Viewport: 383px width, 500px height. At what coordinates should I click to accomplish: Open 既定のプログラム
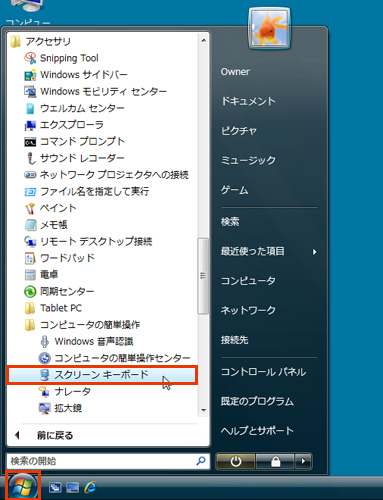pos(257,401)
